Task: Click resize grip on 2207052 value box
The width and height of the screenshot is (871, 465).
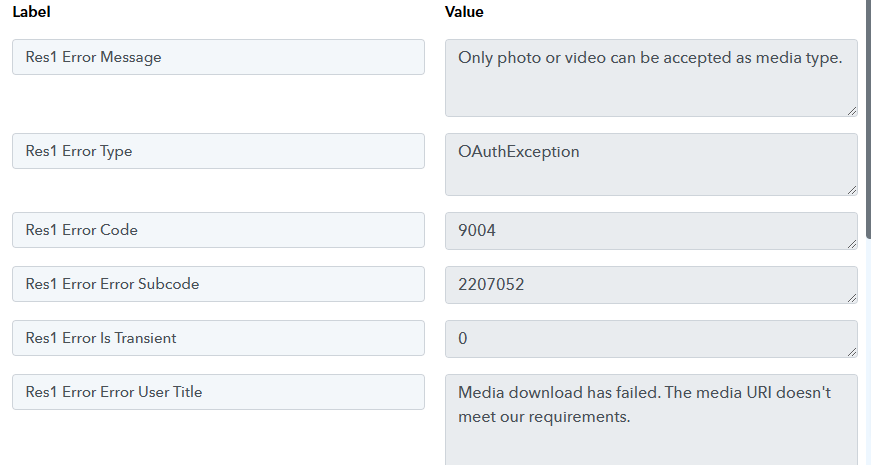Action: pos(852,298)
